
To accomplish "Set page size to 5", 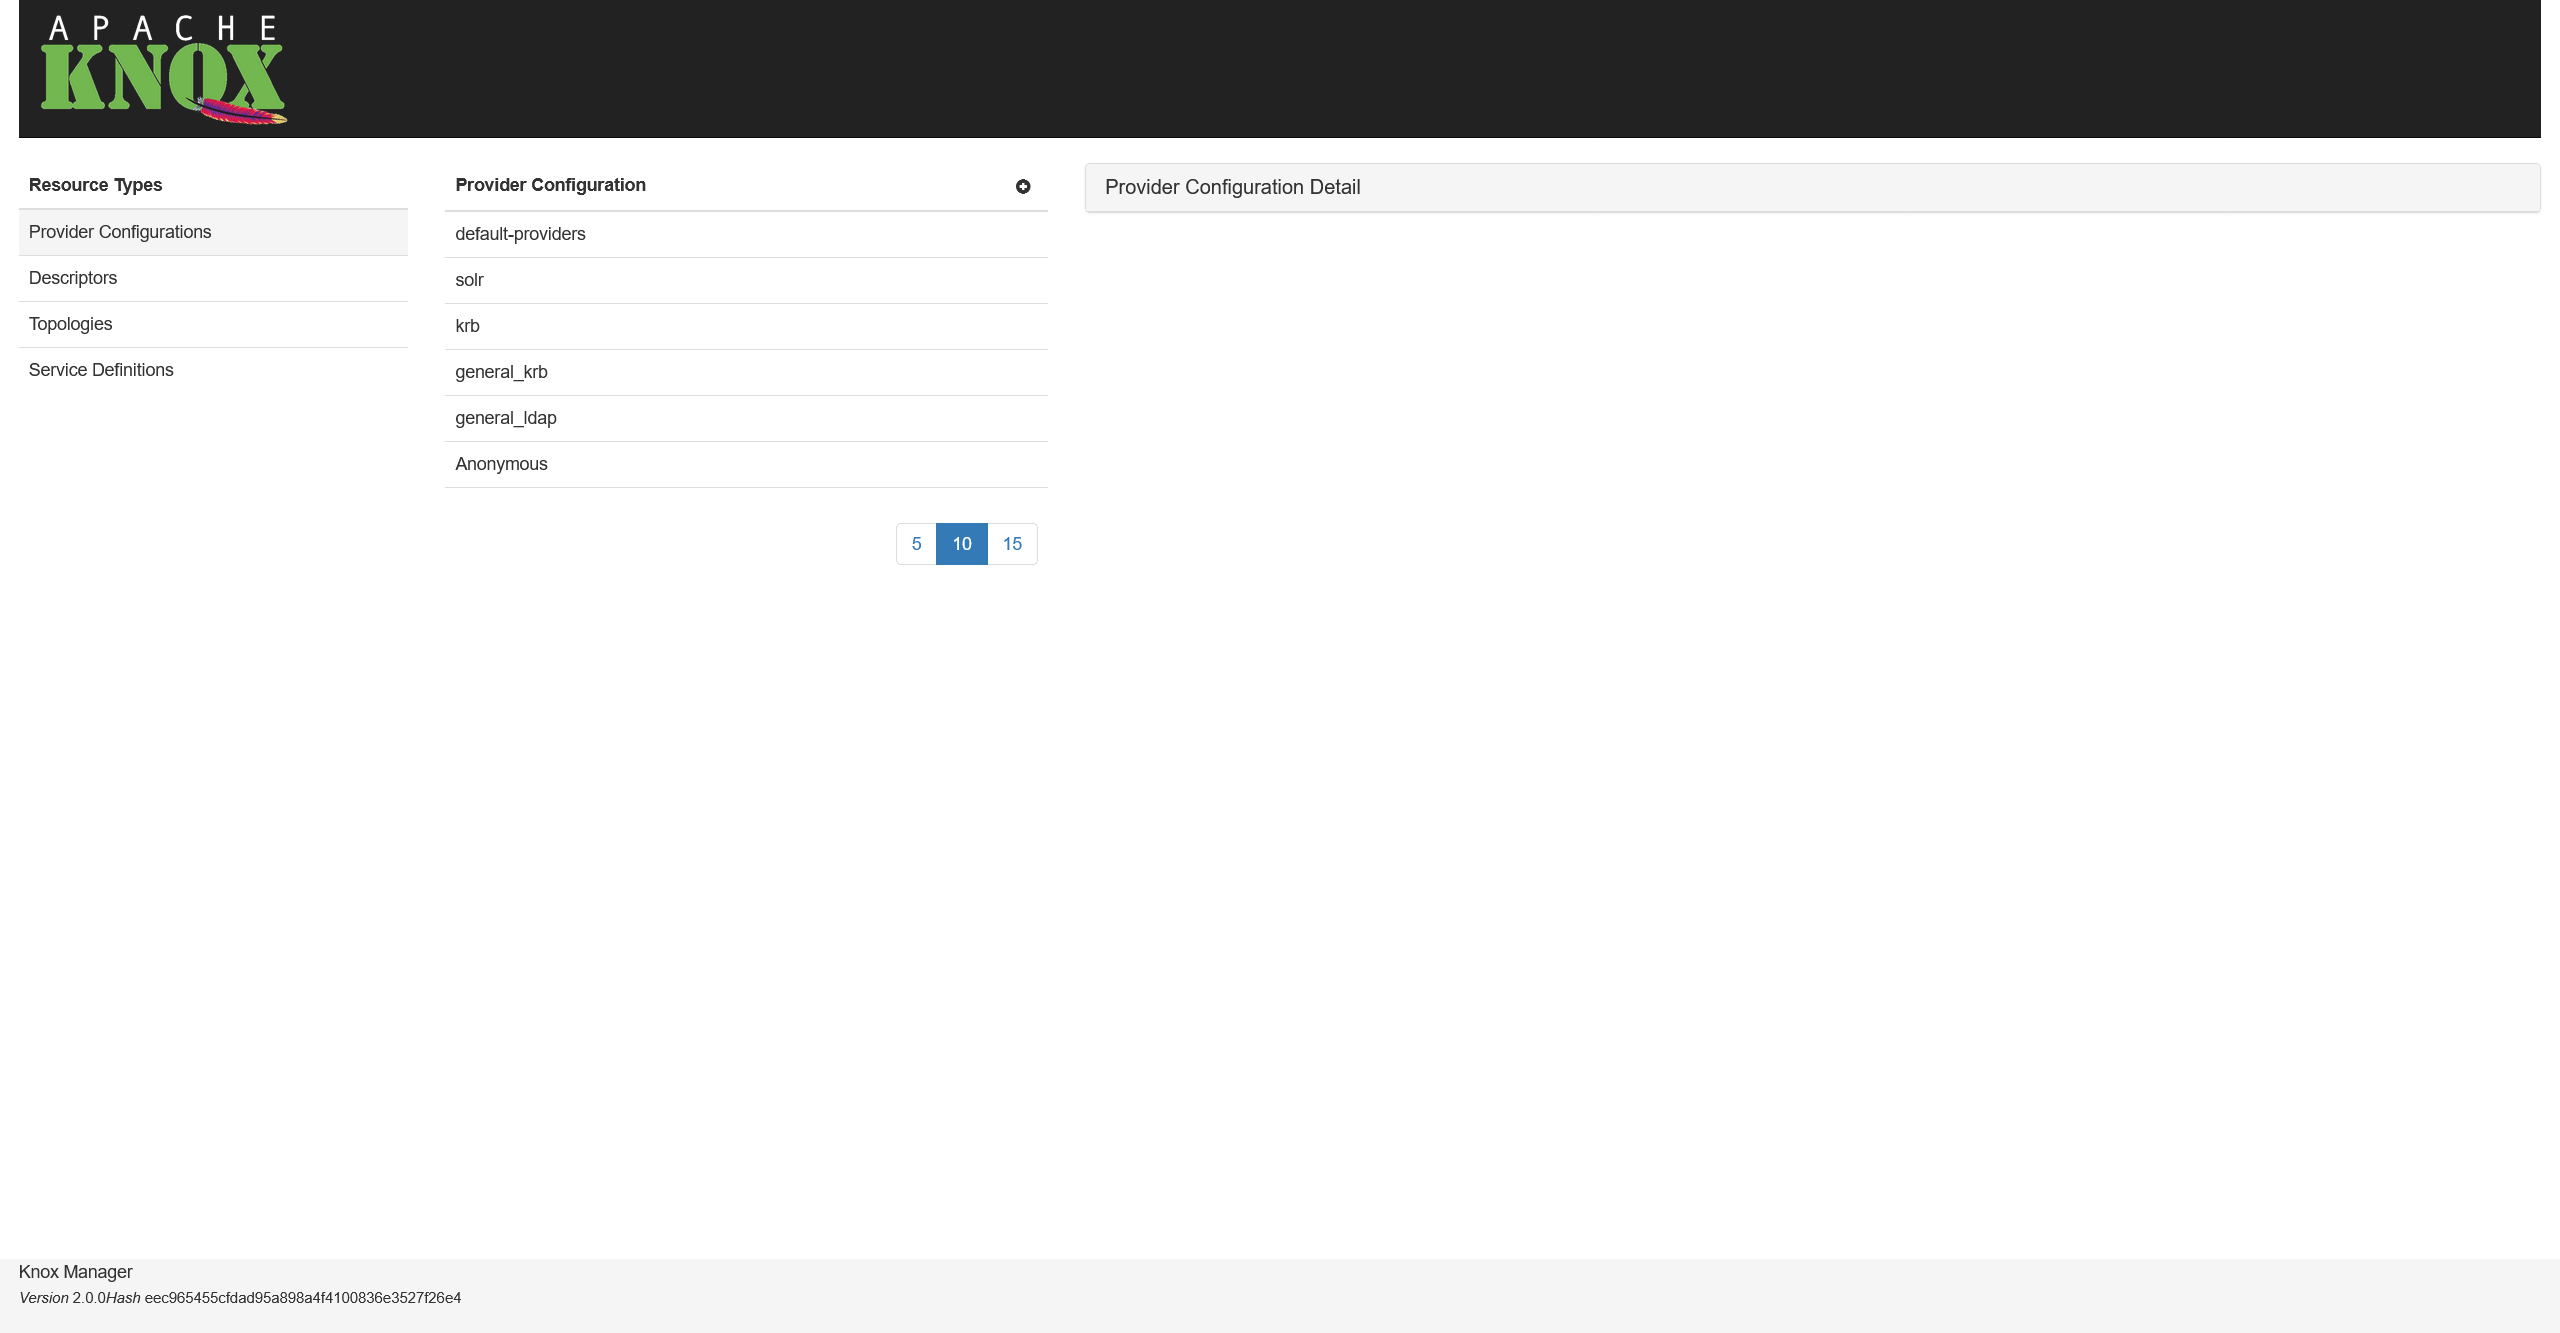I will pos(916,544).
